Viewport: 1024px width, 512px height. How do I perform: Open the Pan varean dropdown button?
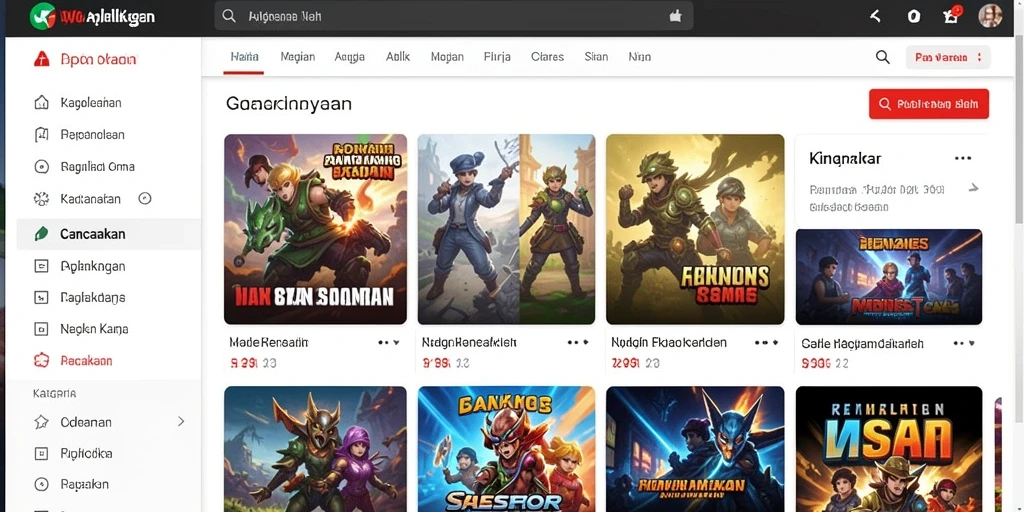pyautogui.click(x=948, y=57)
